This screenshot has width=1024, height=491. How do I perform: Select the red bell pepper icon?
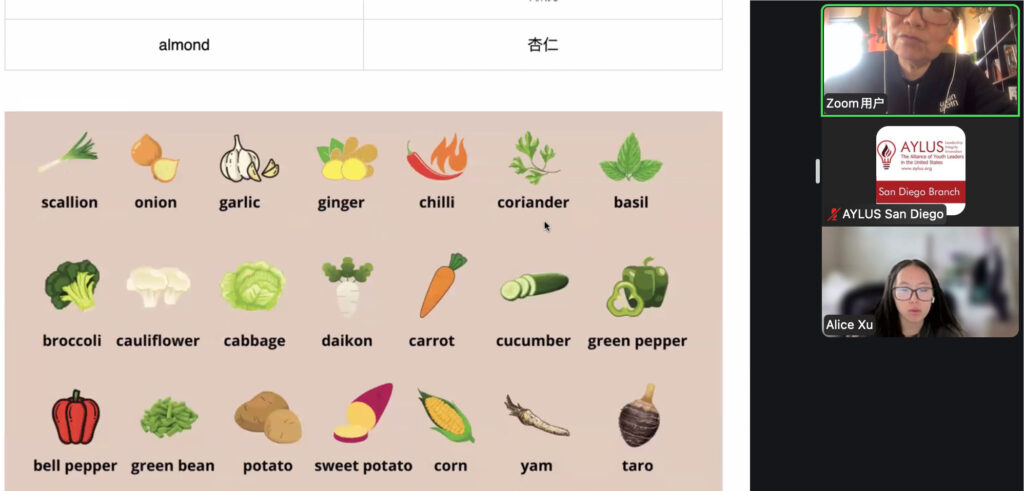click(x=76, y=417)
